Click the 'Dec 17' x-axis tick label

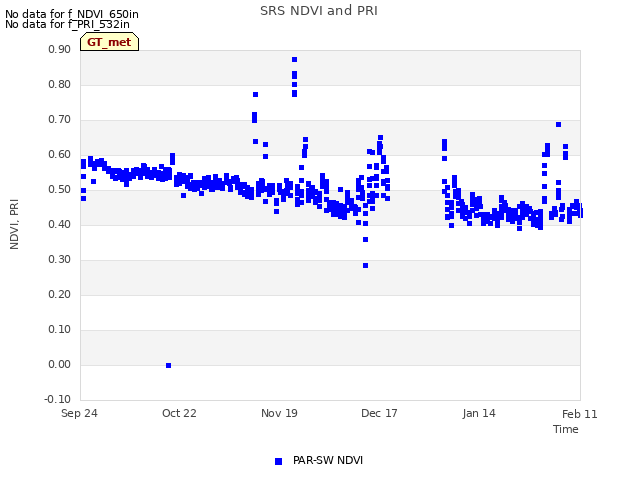pos(379,413)
